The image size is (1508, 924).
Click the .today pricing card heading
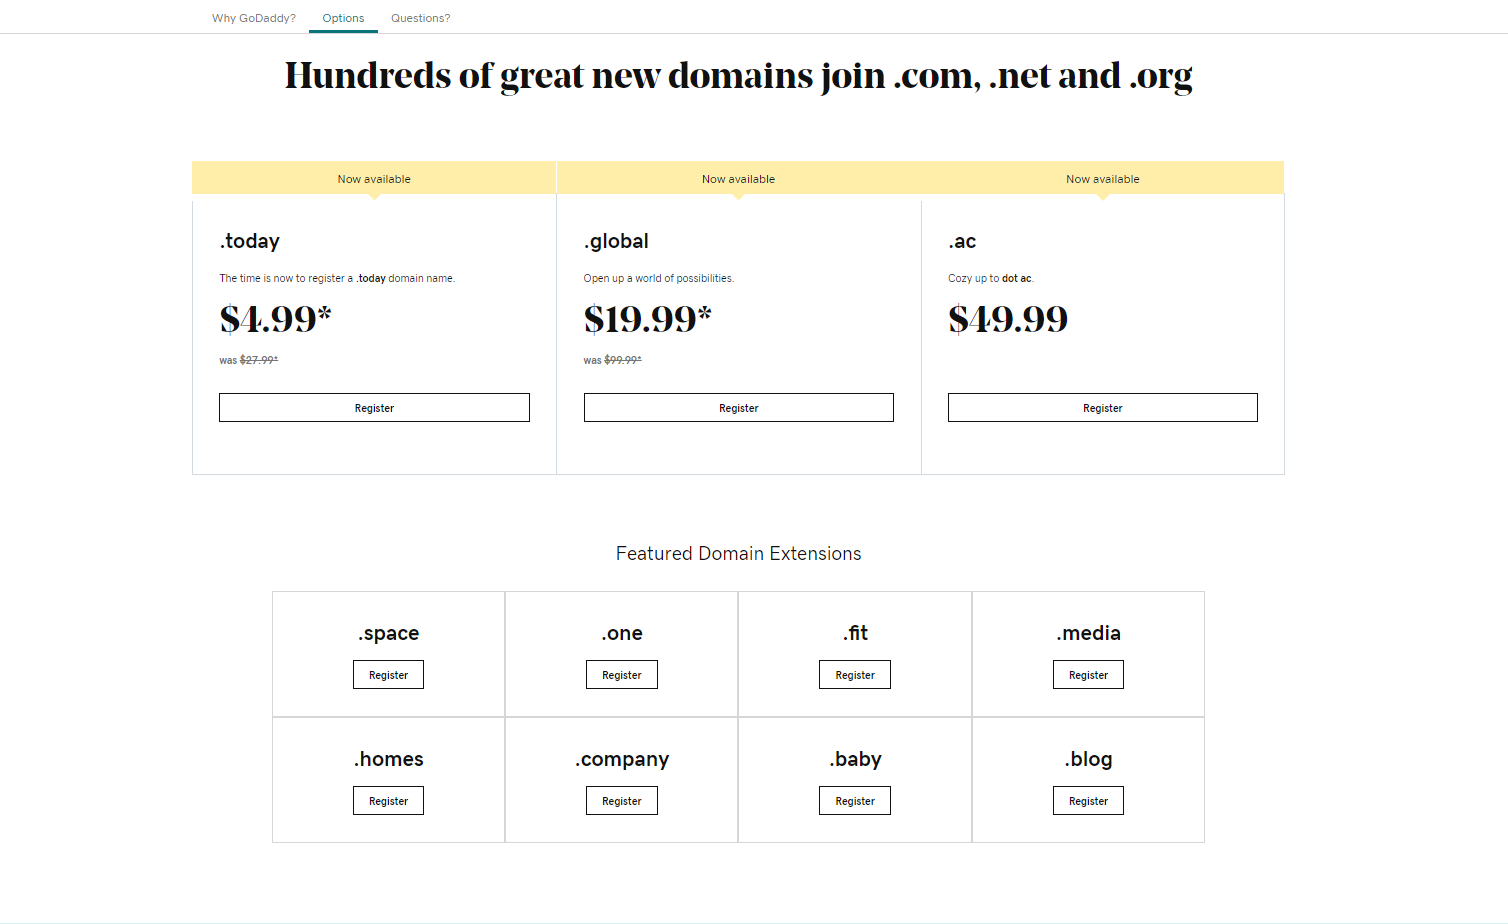[x=248, y=241]
